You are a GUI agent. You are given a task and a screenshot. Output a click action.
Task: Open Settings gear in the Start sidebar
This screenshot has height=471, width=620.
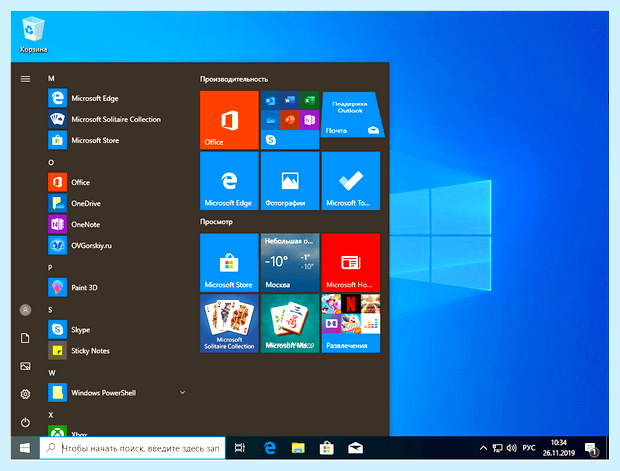click(25, 394)
